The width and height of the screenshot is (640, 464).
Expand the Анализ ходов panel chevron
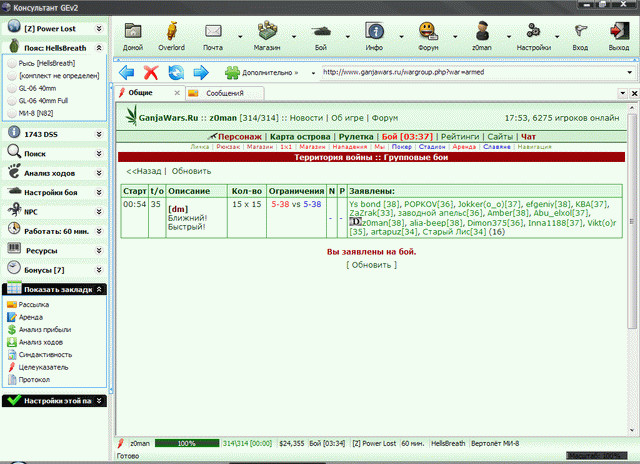tap(99, 173)
